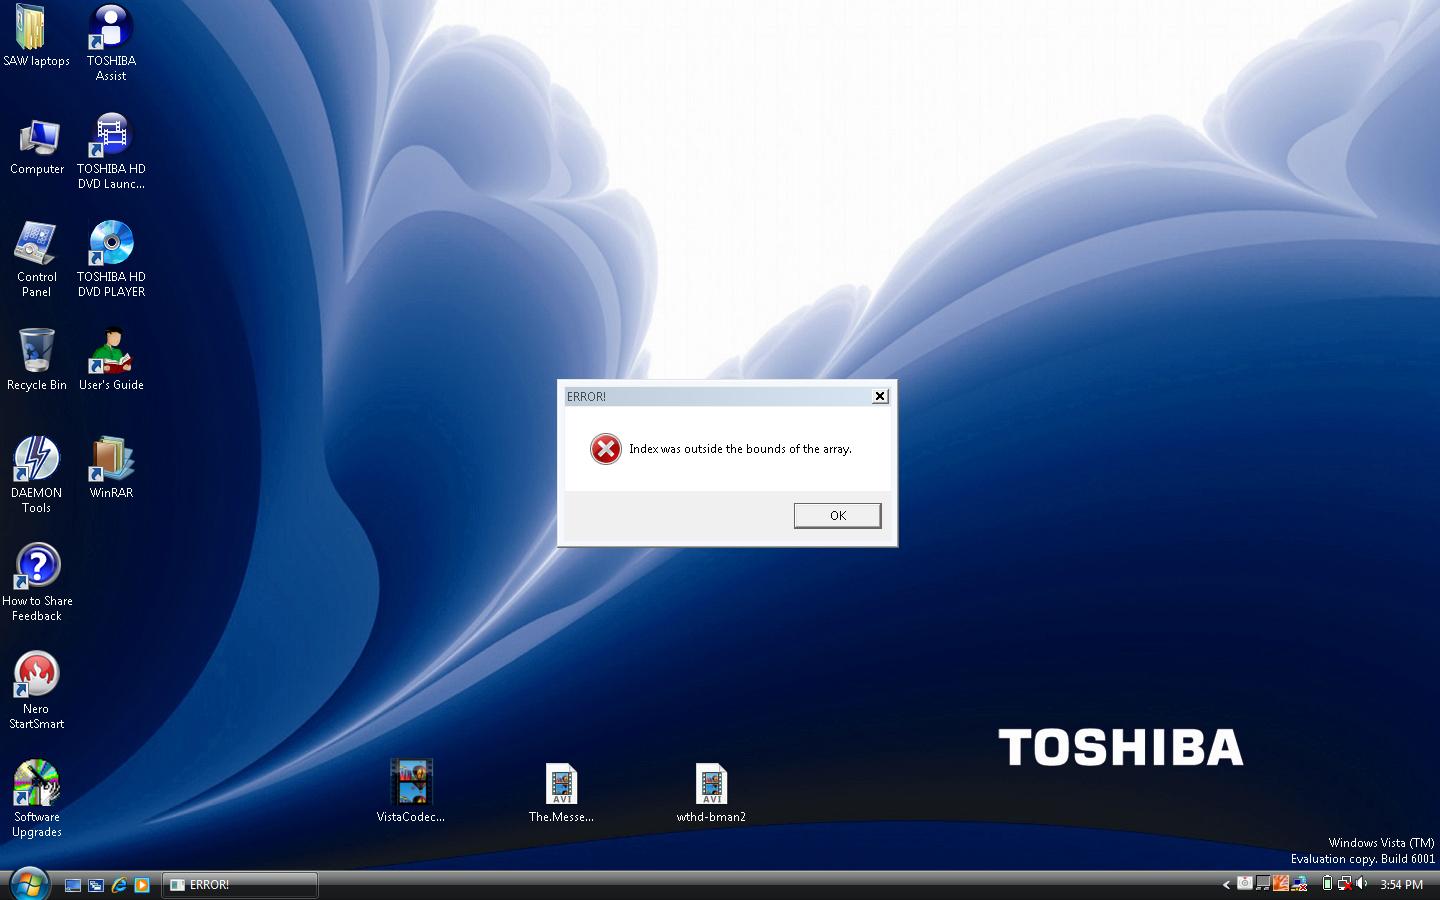1440x900 pixels.
Task: Select Software Upgrades desktop icon
Action: coord(37,799)
